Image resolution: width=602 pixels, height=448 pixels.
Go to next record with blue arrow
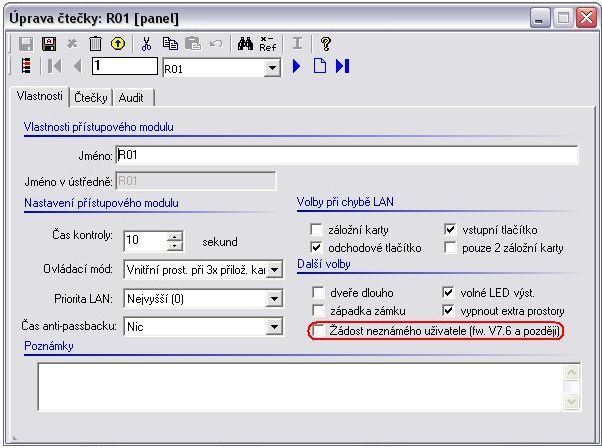pyautogui.click(x=297, y=67)
